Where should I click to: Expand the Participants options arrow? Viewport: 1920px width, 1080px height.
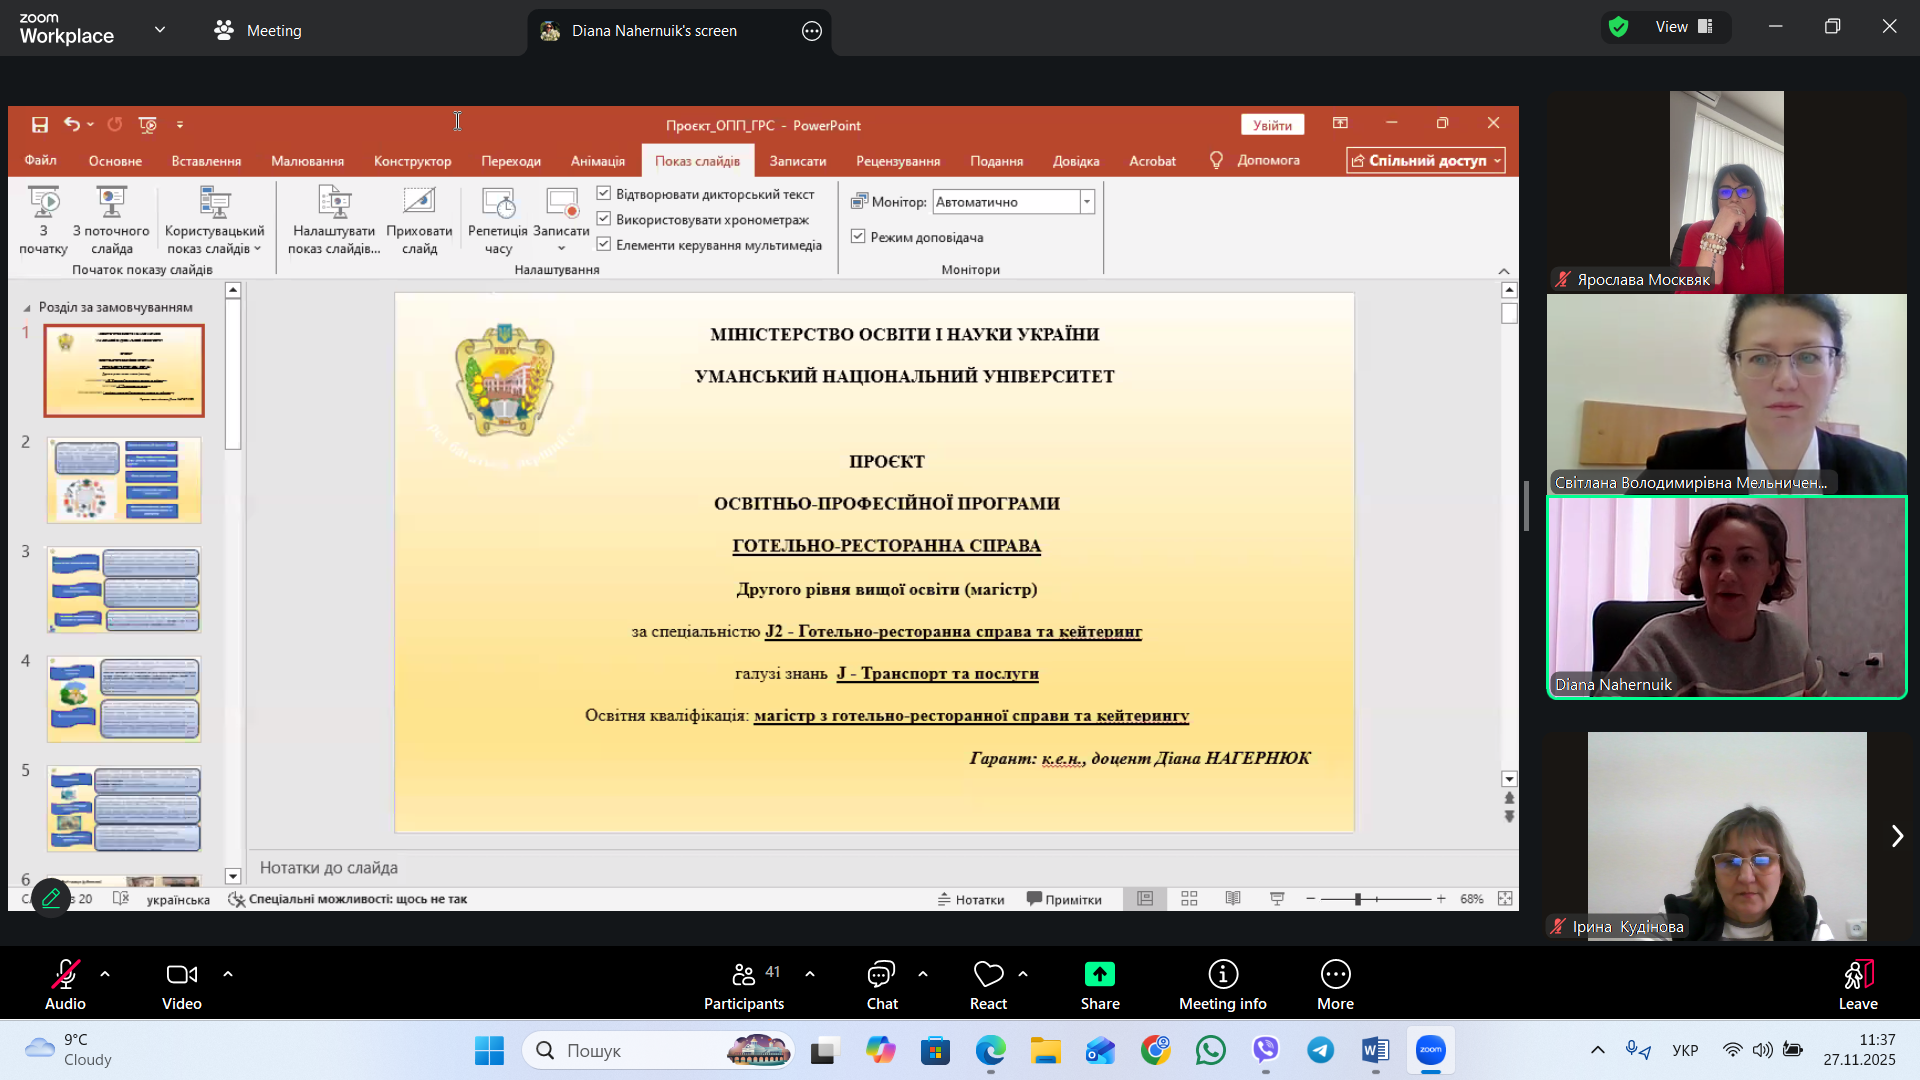coord(810,973)
